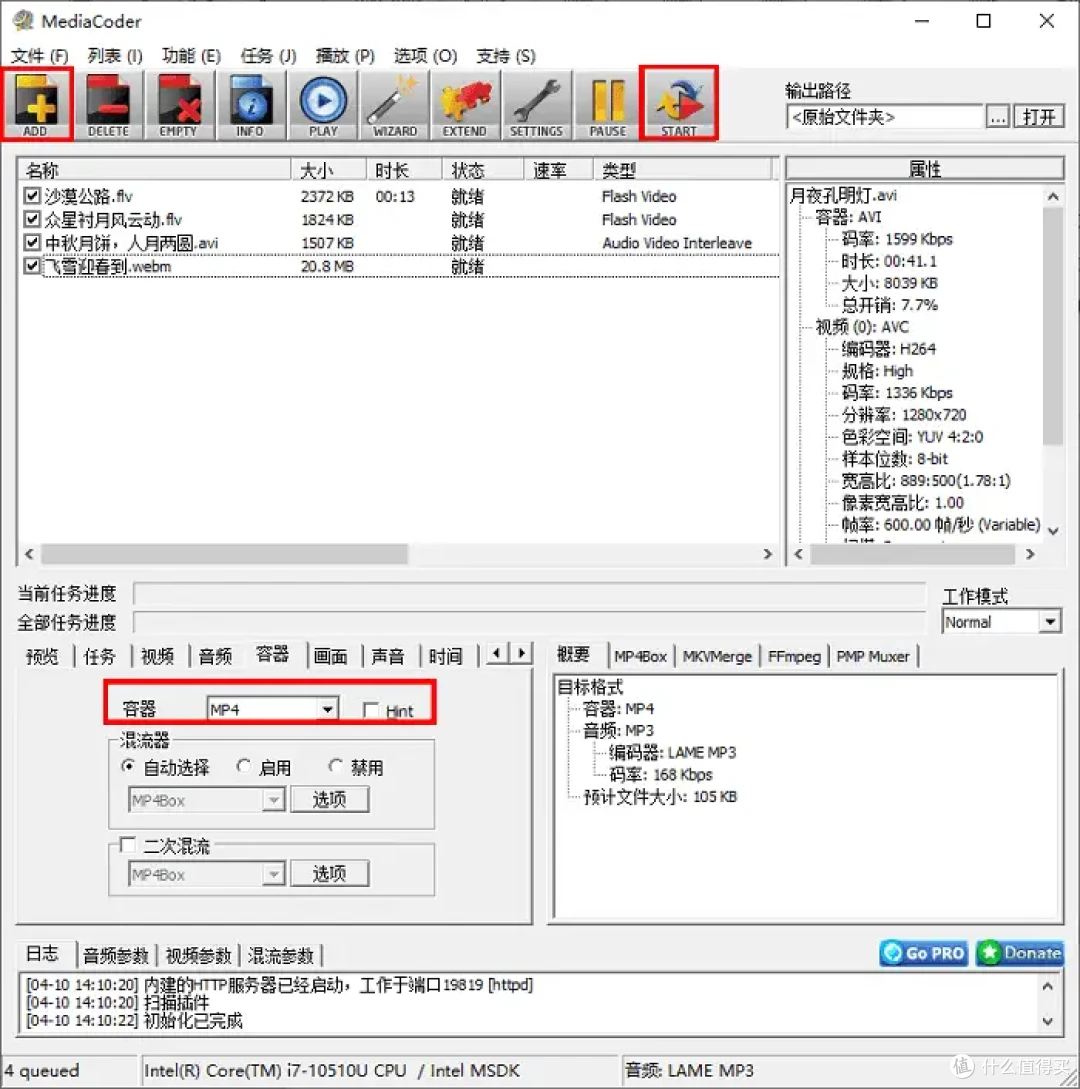Click the 名称 column header

pyautogui.click(x=154, y=169)
